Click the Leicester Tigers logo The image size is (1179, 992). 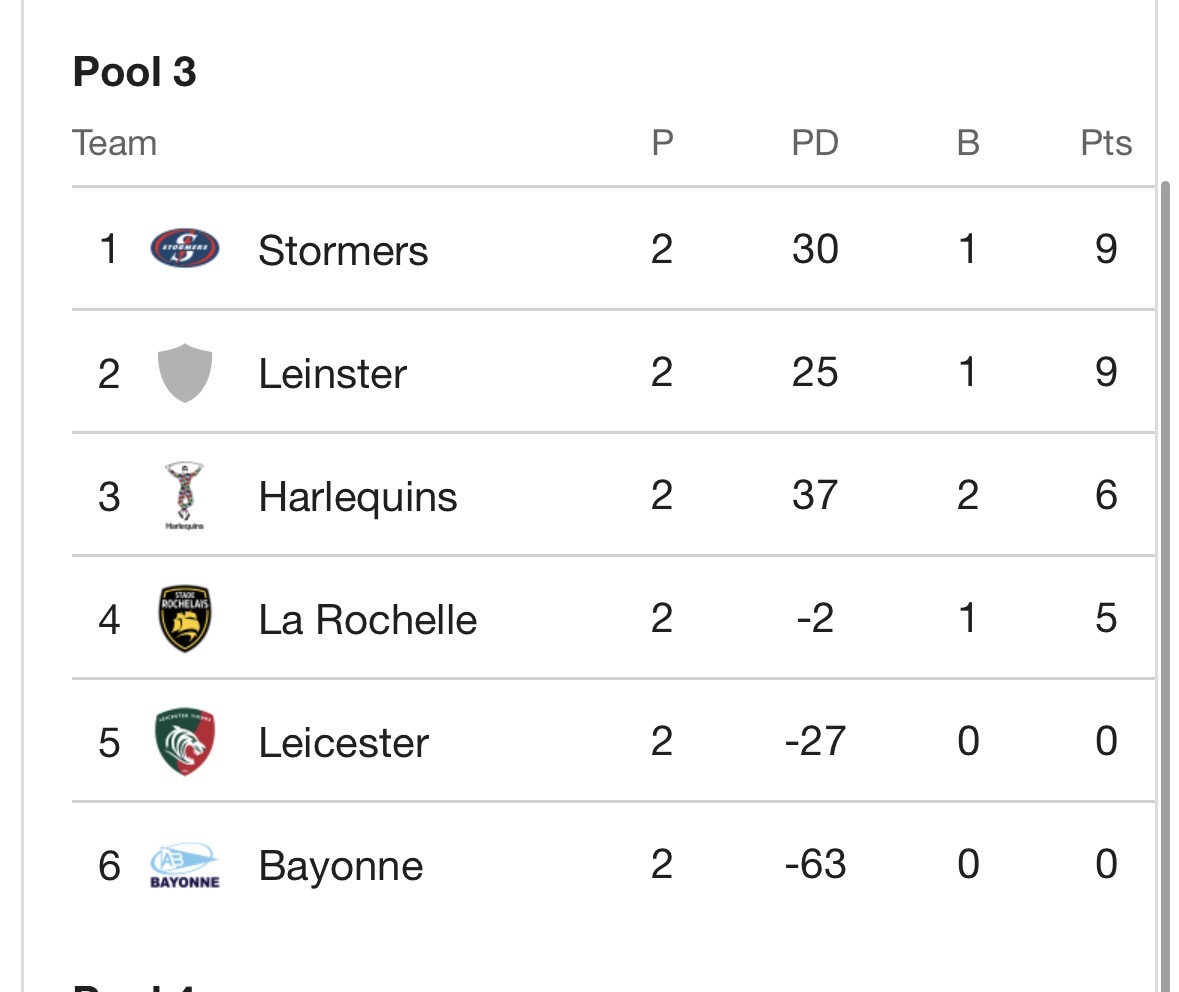(x=185, y=742)
